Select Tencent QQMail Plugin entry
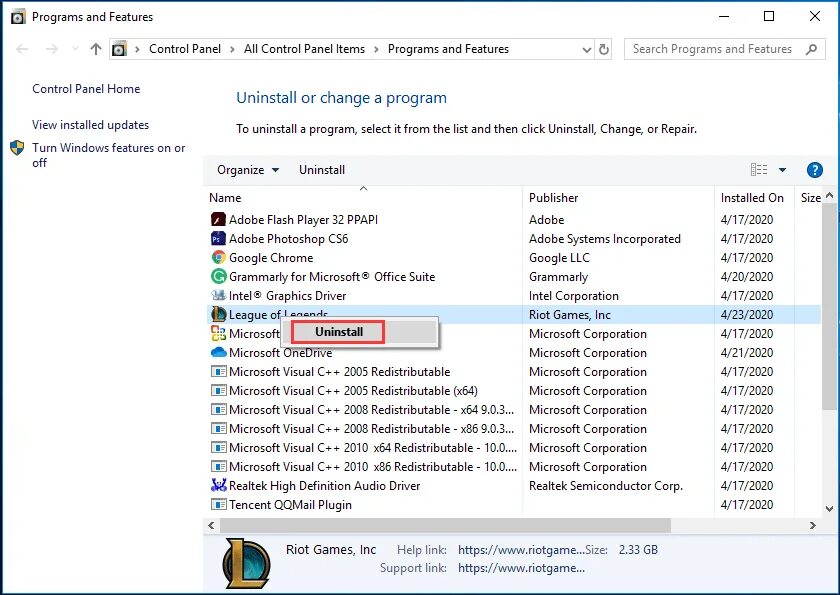The image size is (840, 595). pyautogui.click(x=290, y=505)
